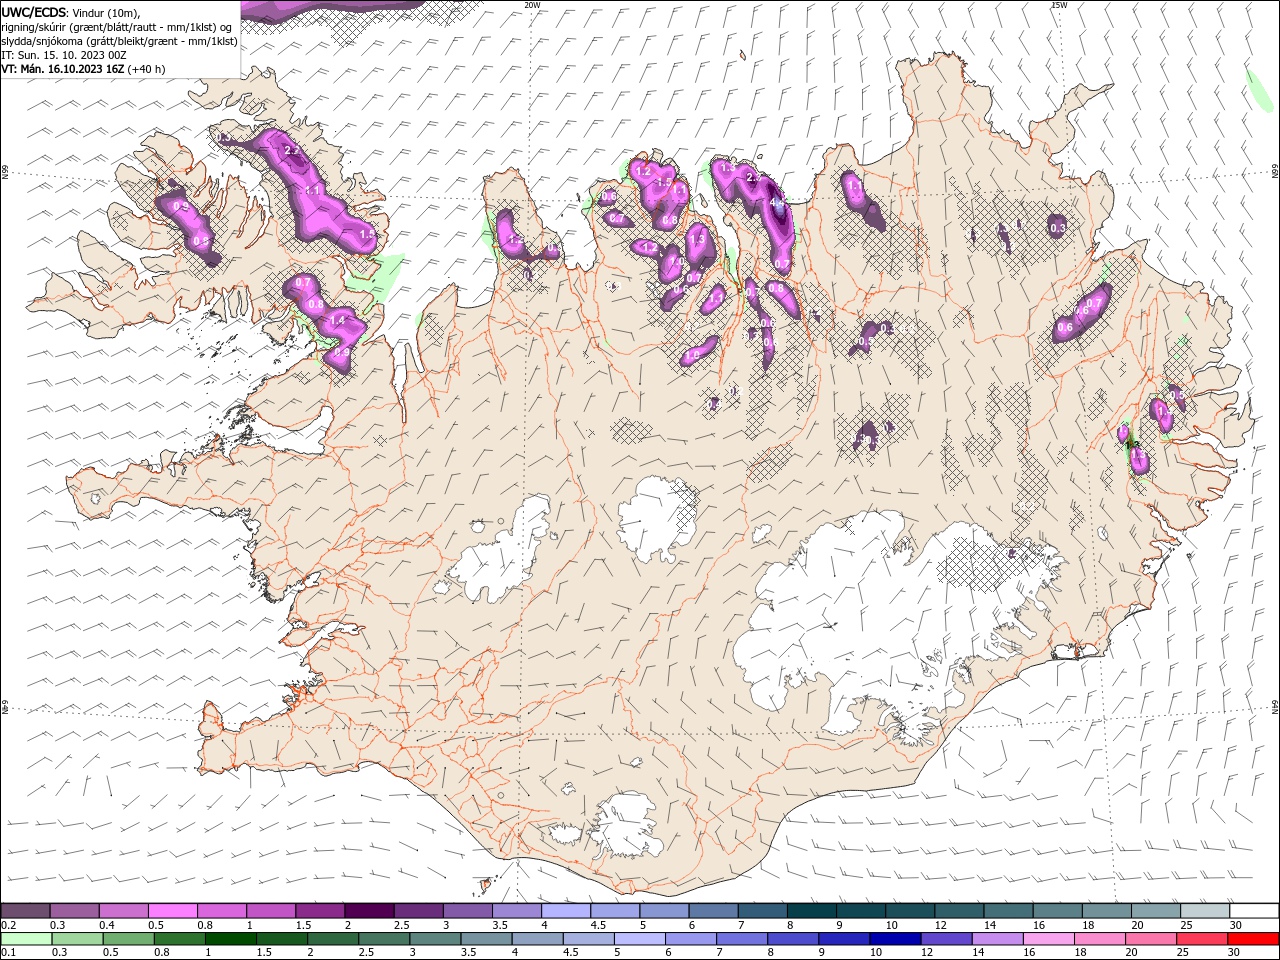Select the 25 crimson swatch in the rain legend
This screenshot has height=960, width=1280.
1201,939
